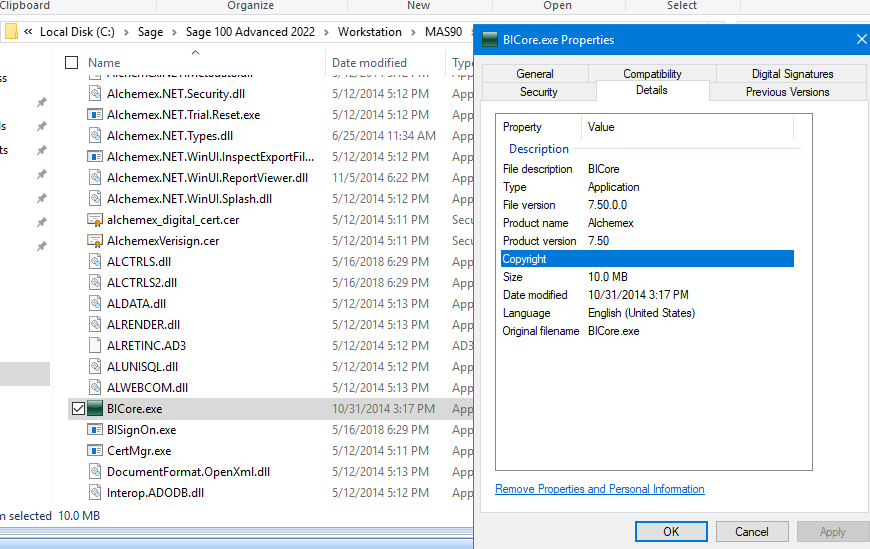The image size is (870, 549).
Task: Select the ALRETINC.AD3 file name
Action: point(146,345)
